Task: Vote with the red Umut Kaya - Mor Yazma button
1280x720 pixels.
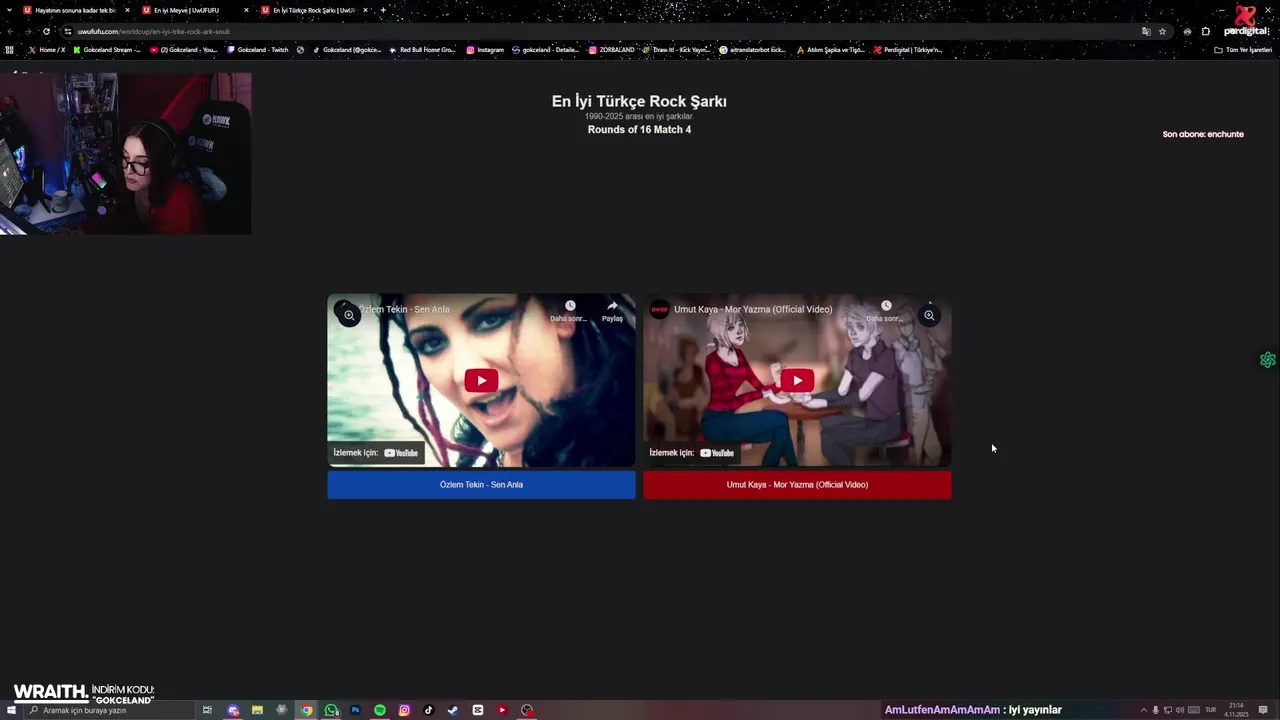Action: [x=797, y=485]
